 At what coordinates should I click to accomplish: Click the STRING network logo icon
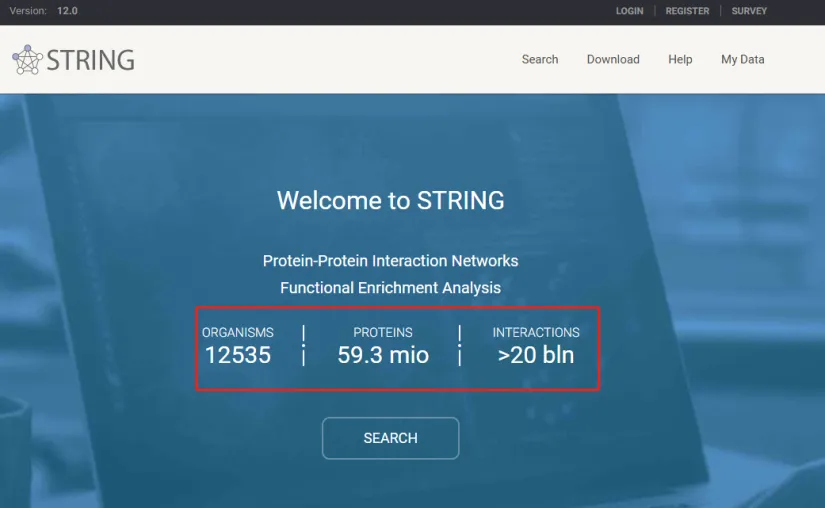click(x=27, y=59)
